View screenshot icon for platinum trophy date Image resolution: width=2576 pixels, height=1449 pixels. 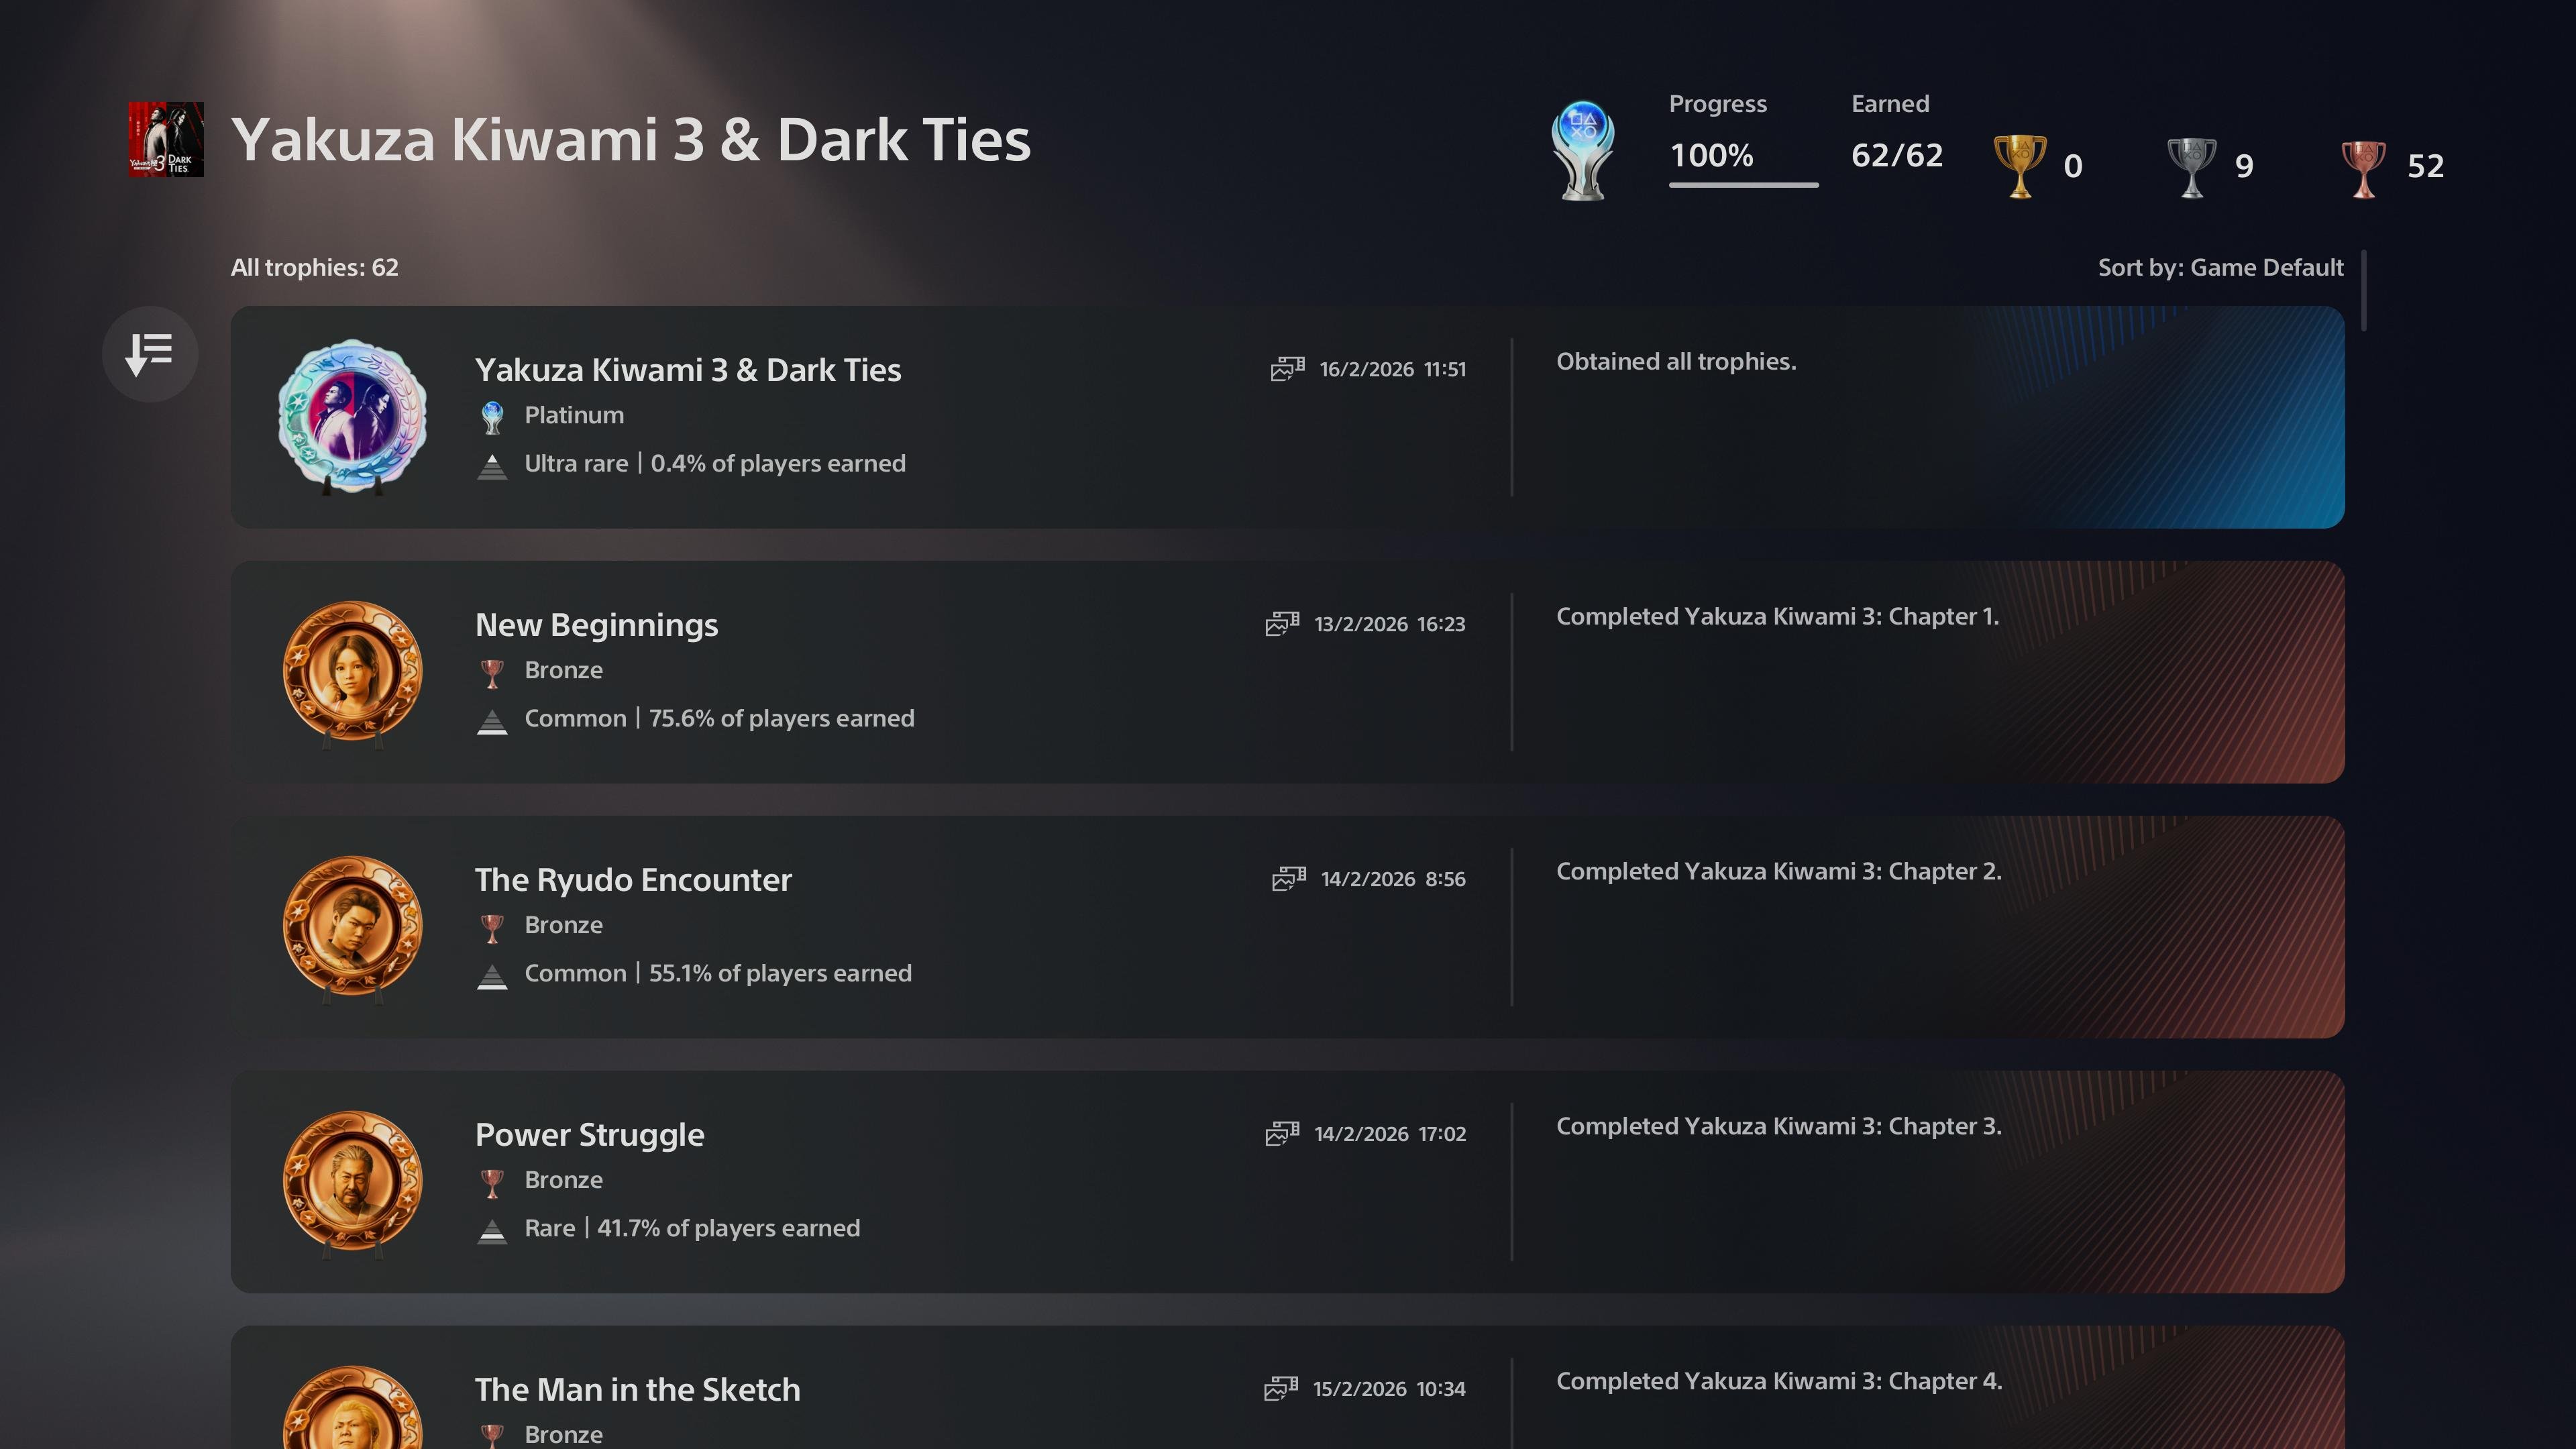[x=1287, y=369]
